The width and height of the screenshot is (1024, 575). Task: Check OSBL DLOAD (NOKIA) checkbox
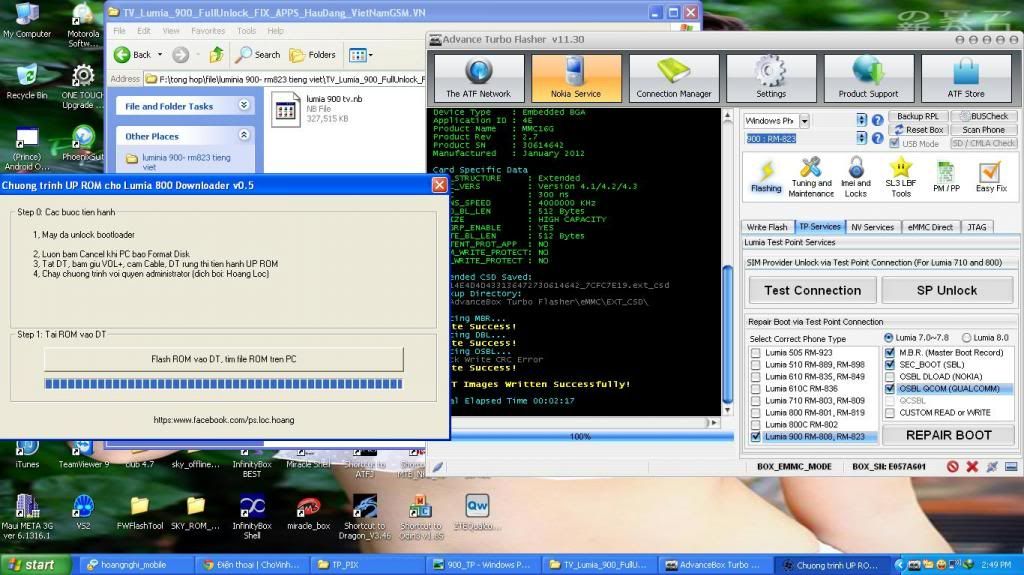click(x=889, y=376)
